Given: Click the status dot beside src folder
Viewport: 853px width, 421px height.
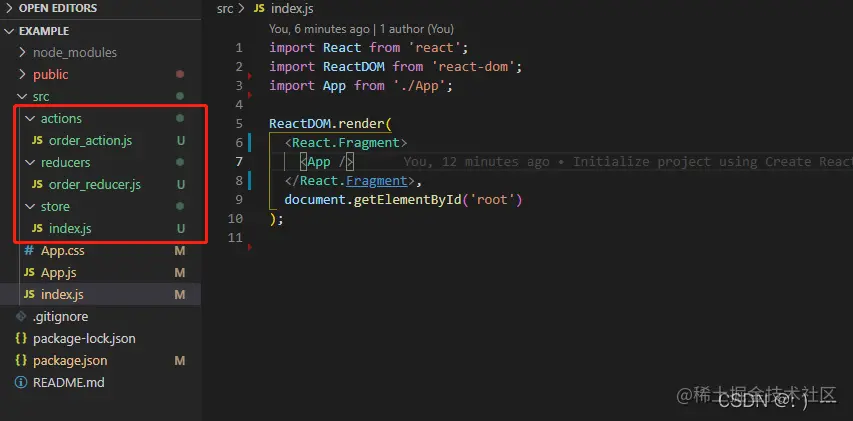Looking at the screenshot, I should click(x=180, y=96).
